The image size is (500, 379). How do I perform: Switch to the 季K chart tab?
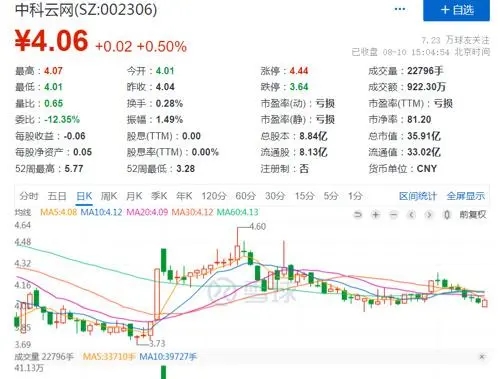tap(159, 196)
